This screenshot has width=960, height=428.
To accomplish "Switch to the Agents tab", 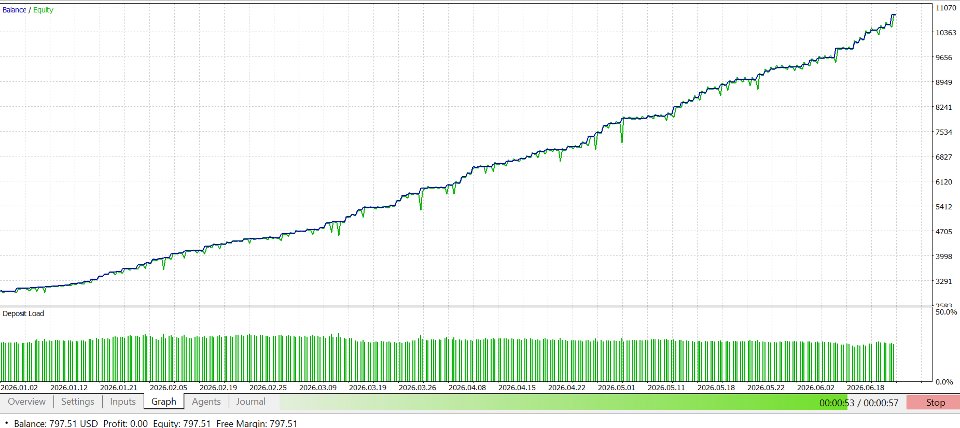I will point(206,402).
